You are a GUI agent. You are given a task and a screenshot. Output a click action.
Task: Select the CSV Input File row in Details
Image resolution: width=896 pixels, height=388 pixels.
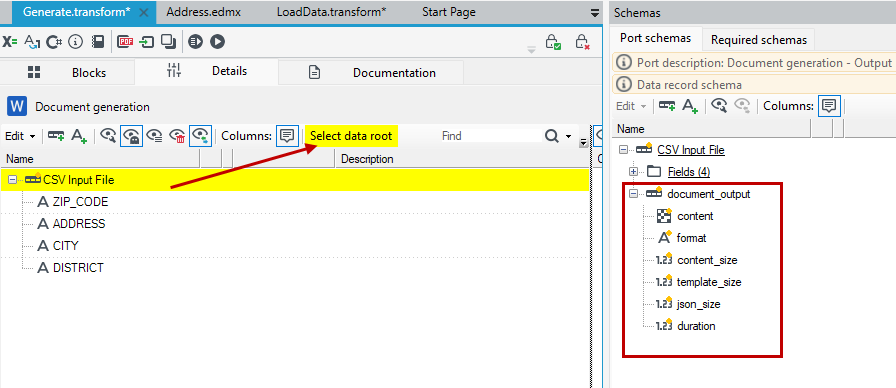click(294, 180)
